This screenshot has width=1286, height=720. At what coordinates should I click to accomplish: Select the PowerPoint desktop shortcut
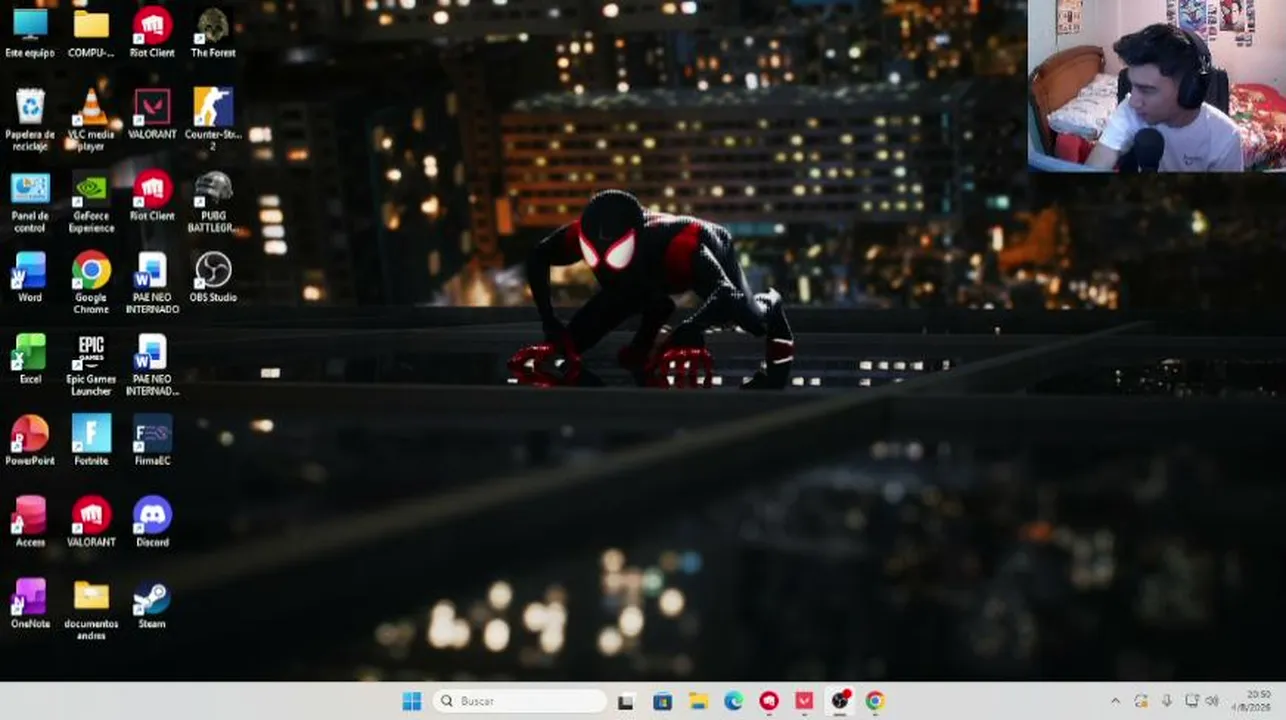point(30,440)
